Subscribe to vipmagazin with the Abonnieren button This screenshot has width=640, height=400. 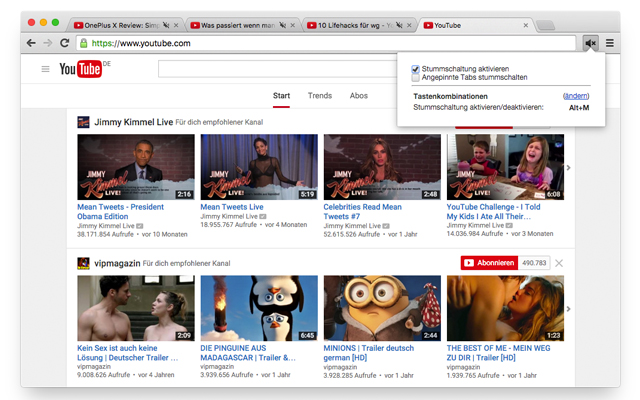(x=488, y=263)
